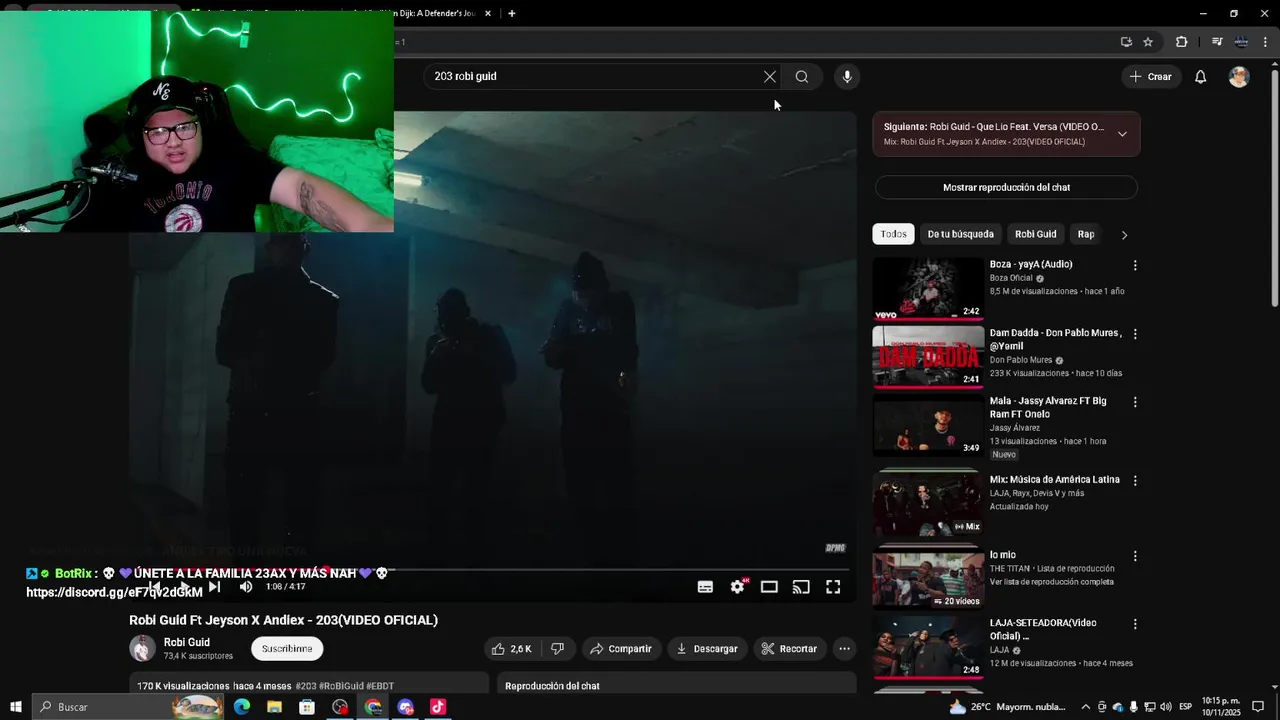The height and width of the screenshot is (720, 1280).
Task: Dislike this video
Action: 557,649
